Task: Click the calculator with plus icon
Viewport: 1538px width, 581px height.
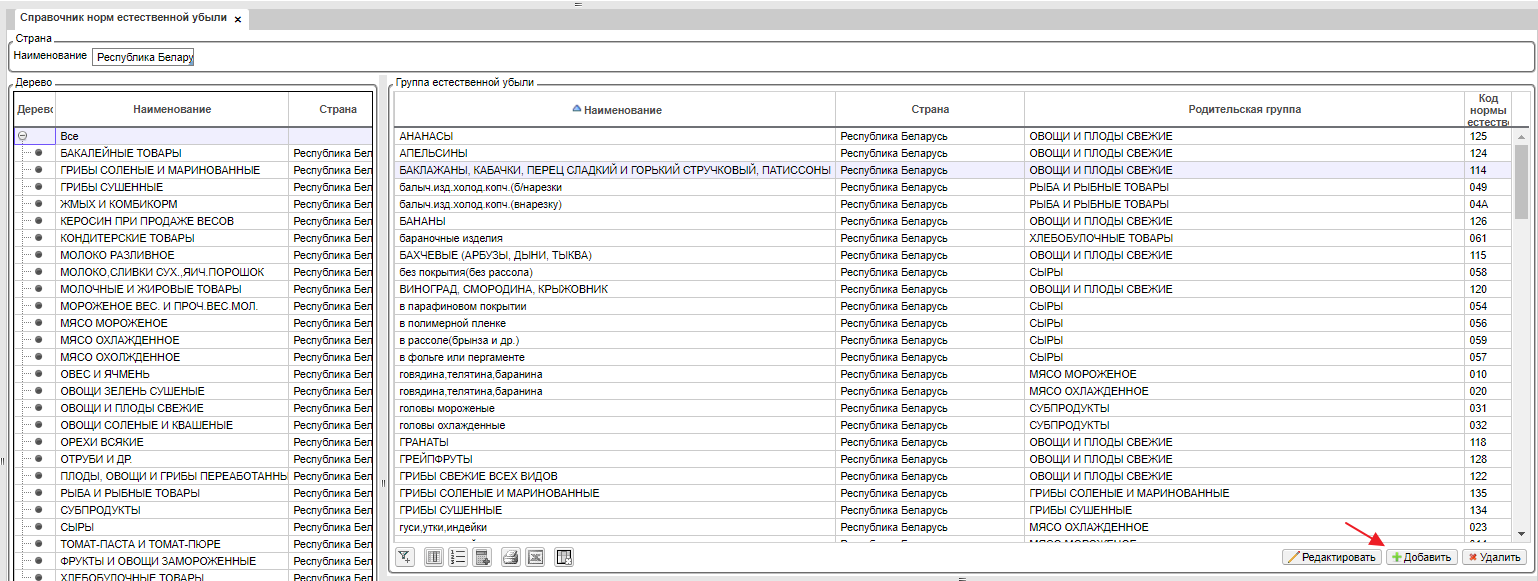Action: pyautogui.click(x=484, y=557)
